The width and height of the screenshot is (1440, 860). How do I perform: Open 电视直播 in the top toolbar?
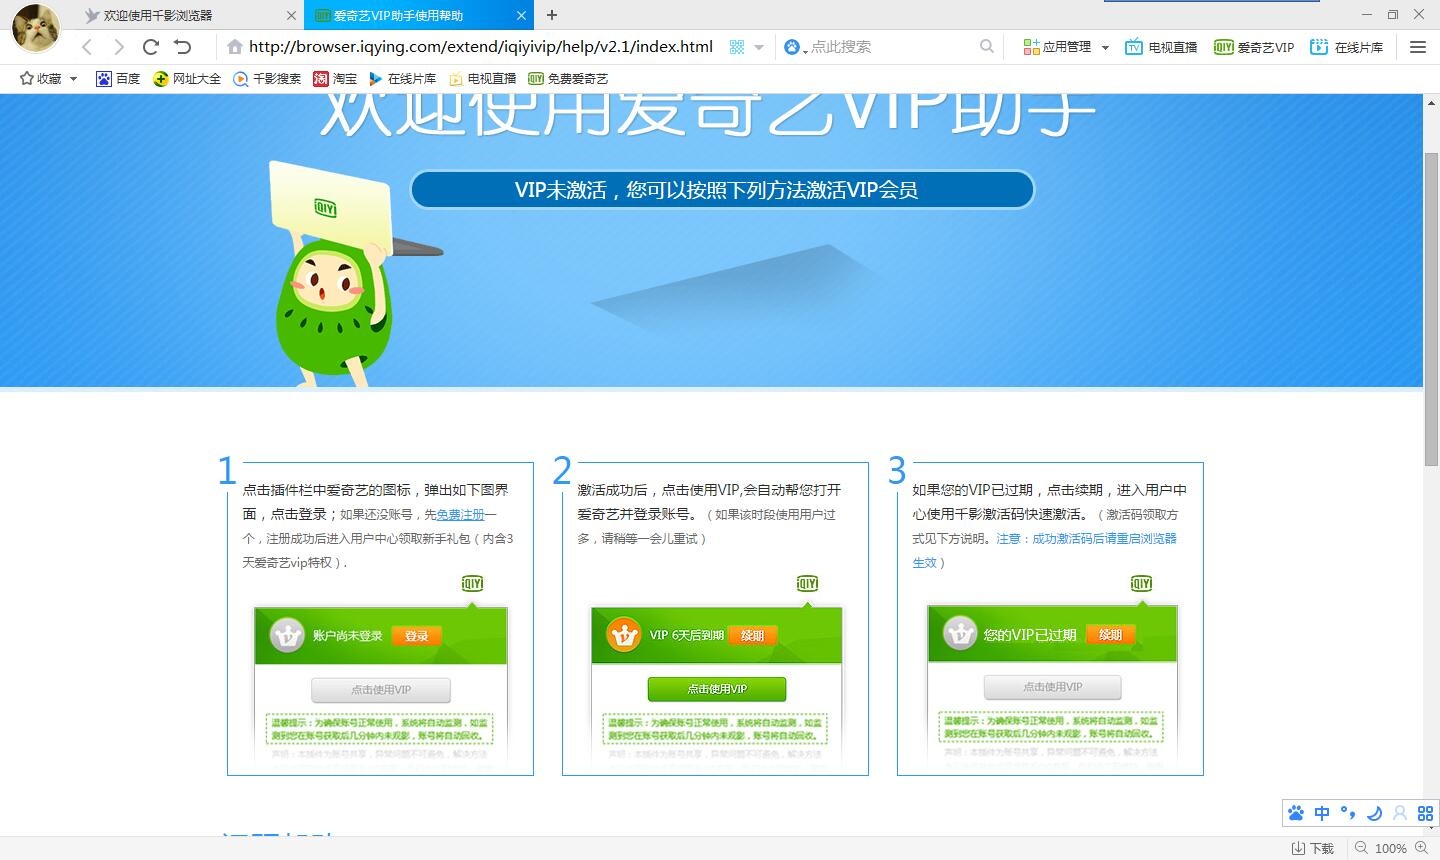(x=1161, y=47)
